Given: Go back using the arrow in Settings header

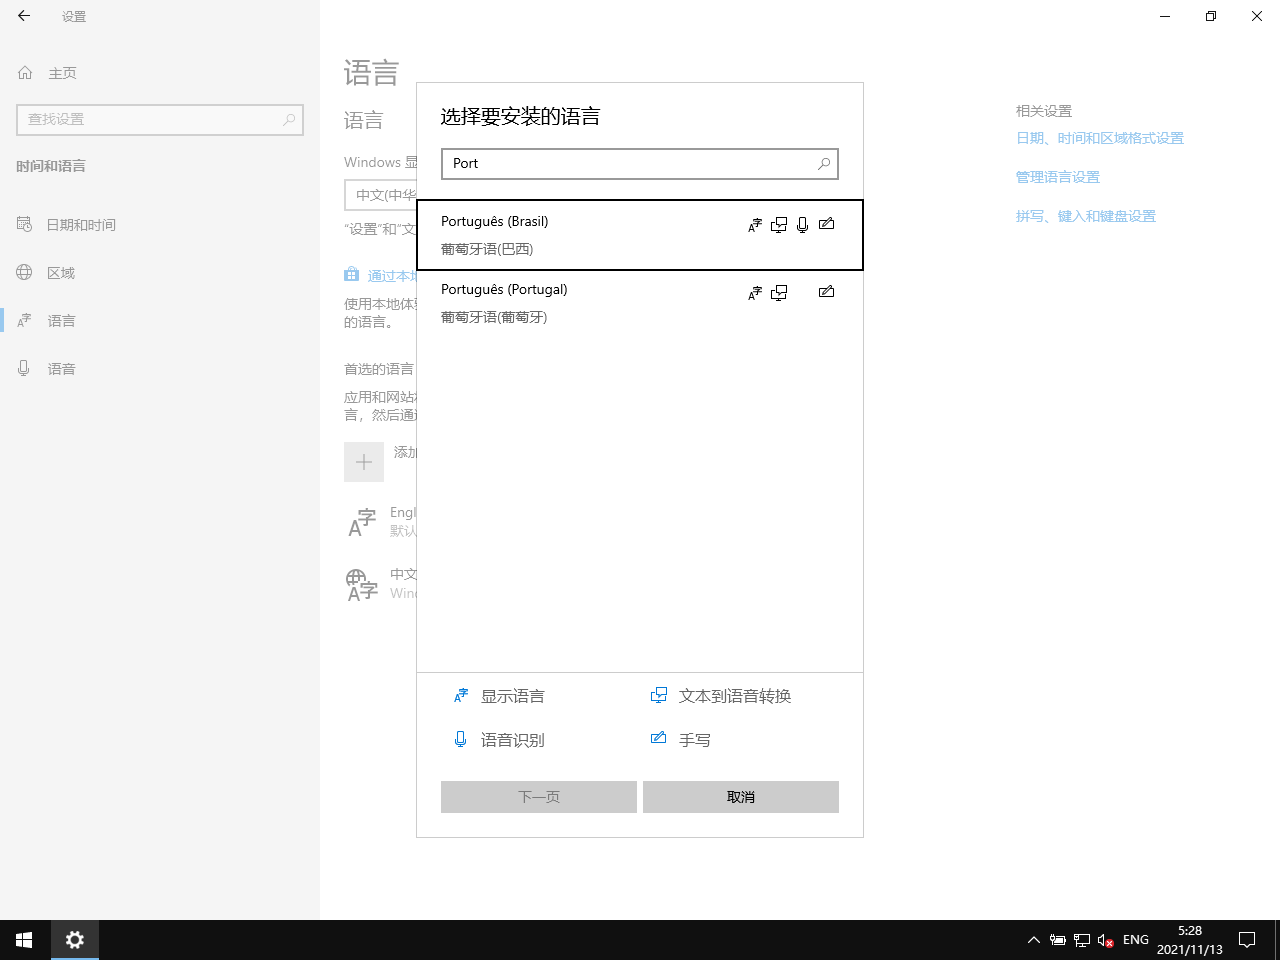Looking at the screenshot, I should pos(24,16).
